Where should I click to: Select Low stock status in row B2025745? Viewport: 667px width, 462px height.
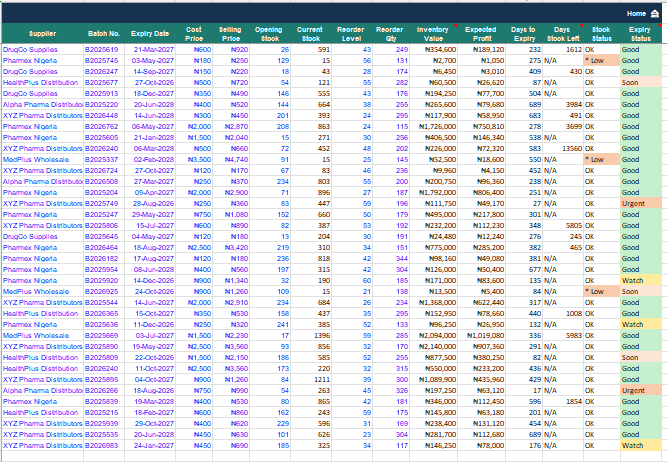[601, 60]
